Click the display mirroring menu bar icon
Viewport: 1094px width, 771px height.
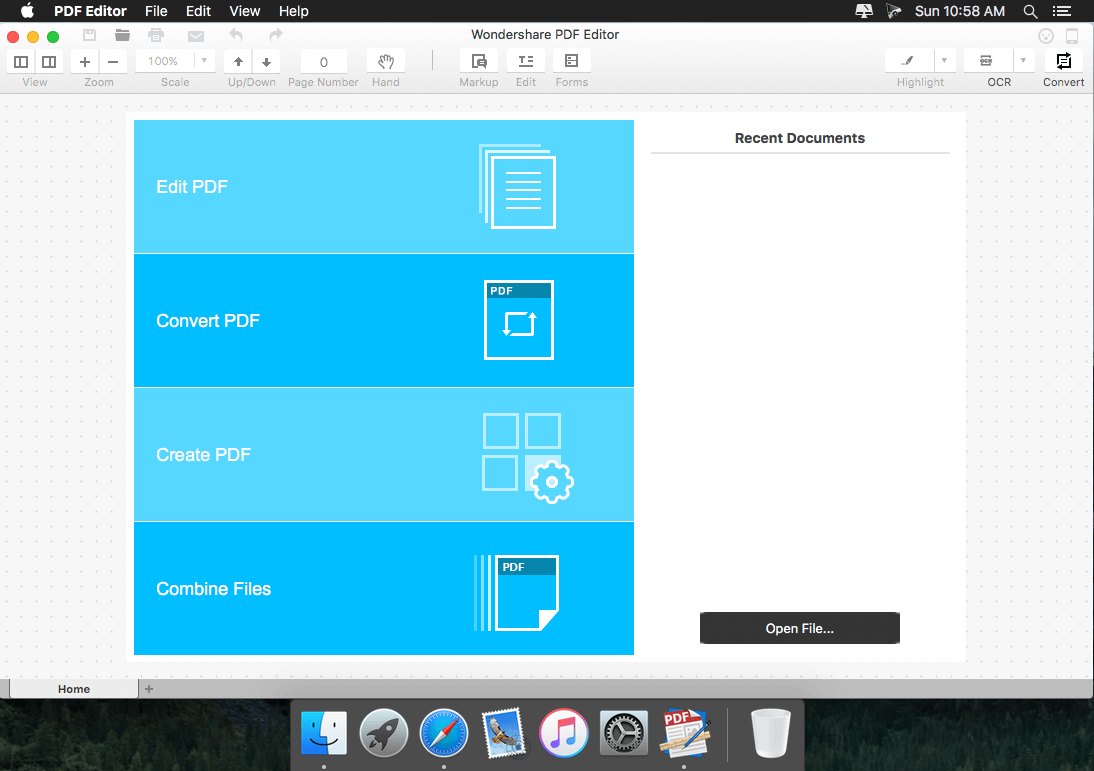click(864, 11)
